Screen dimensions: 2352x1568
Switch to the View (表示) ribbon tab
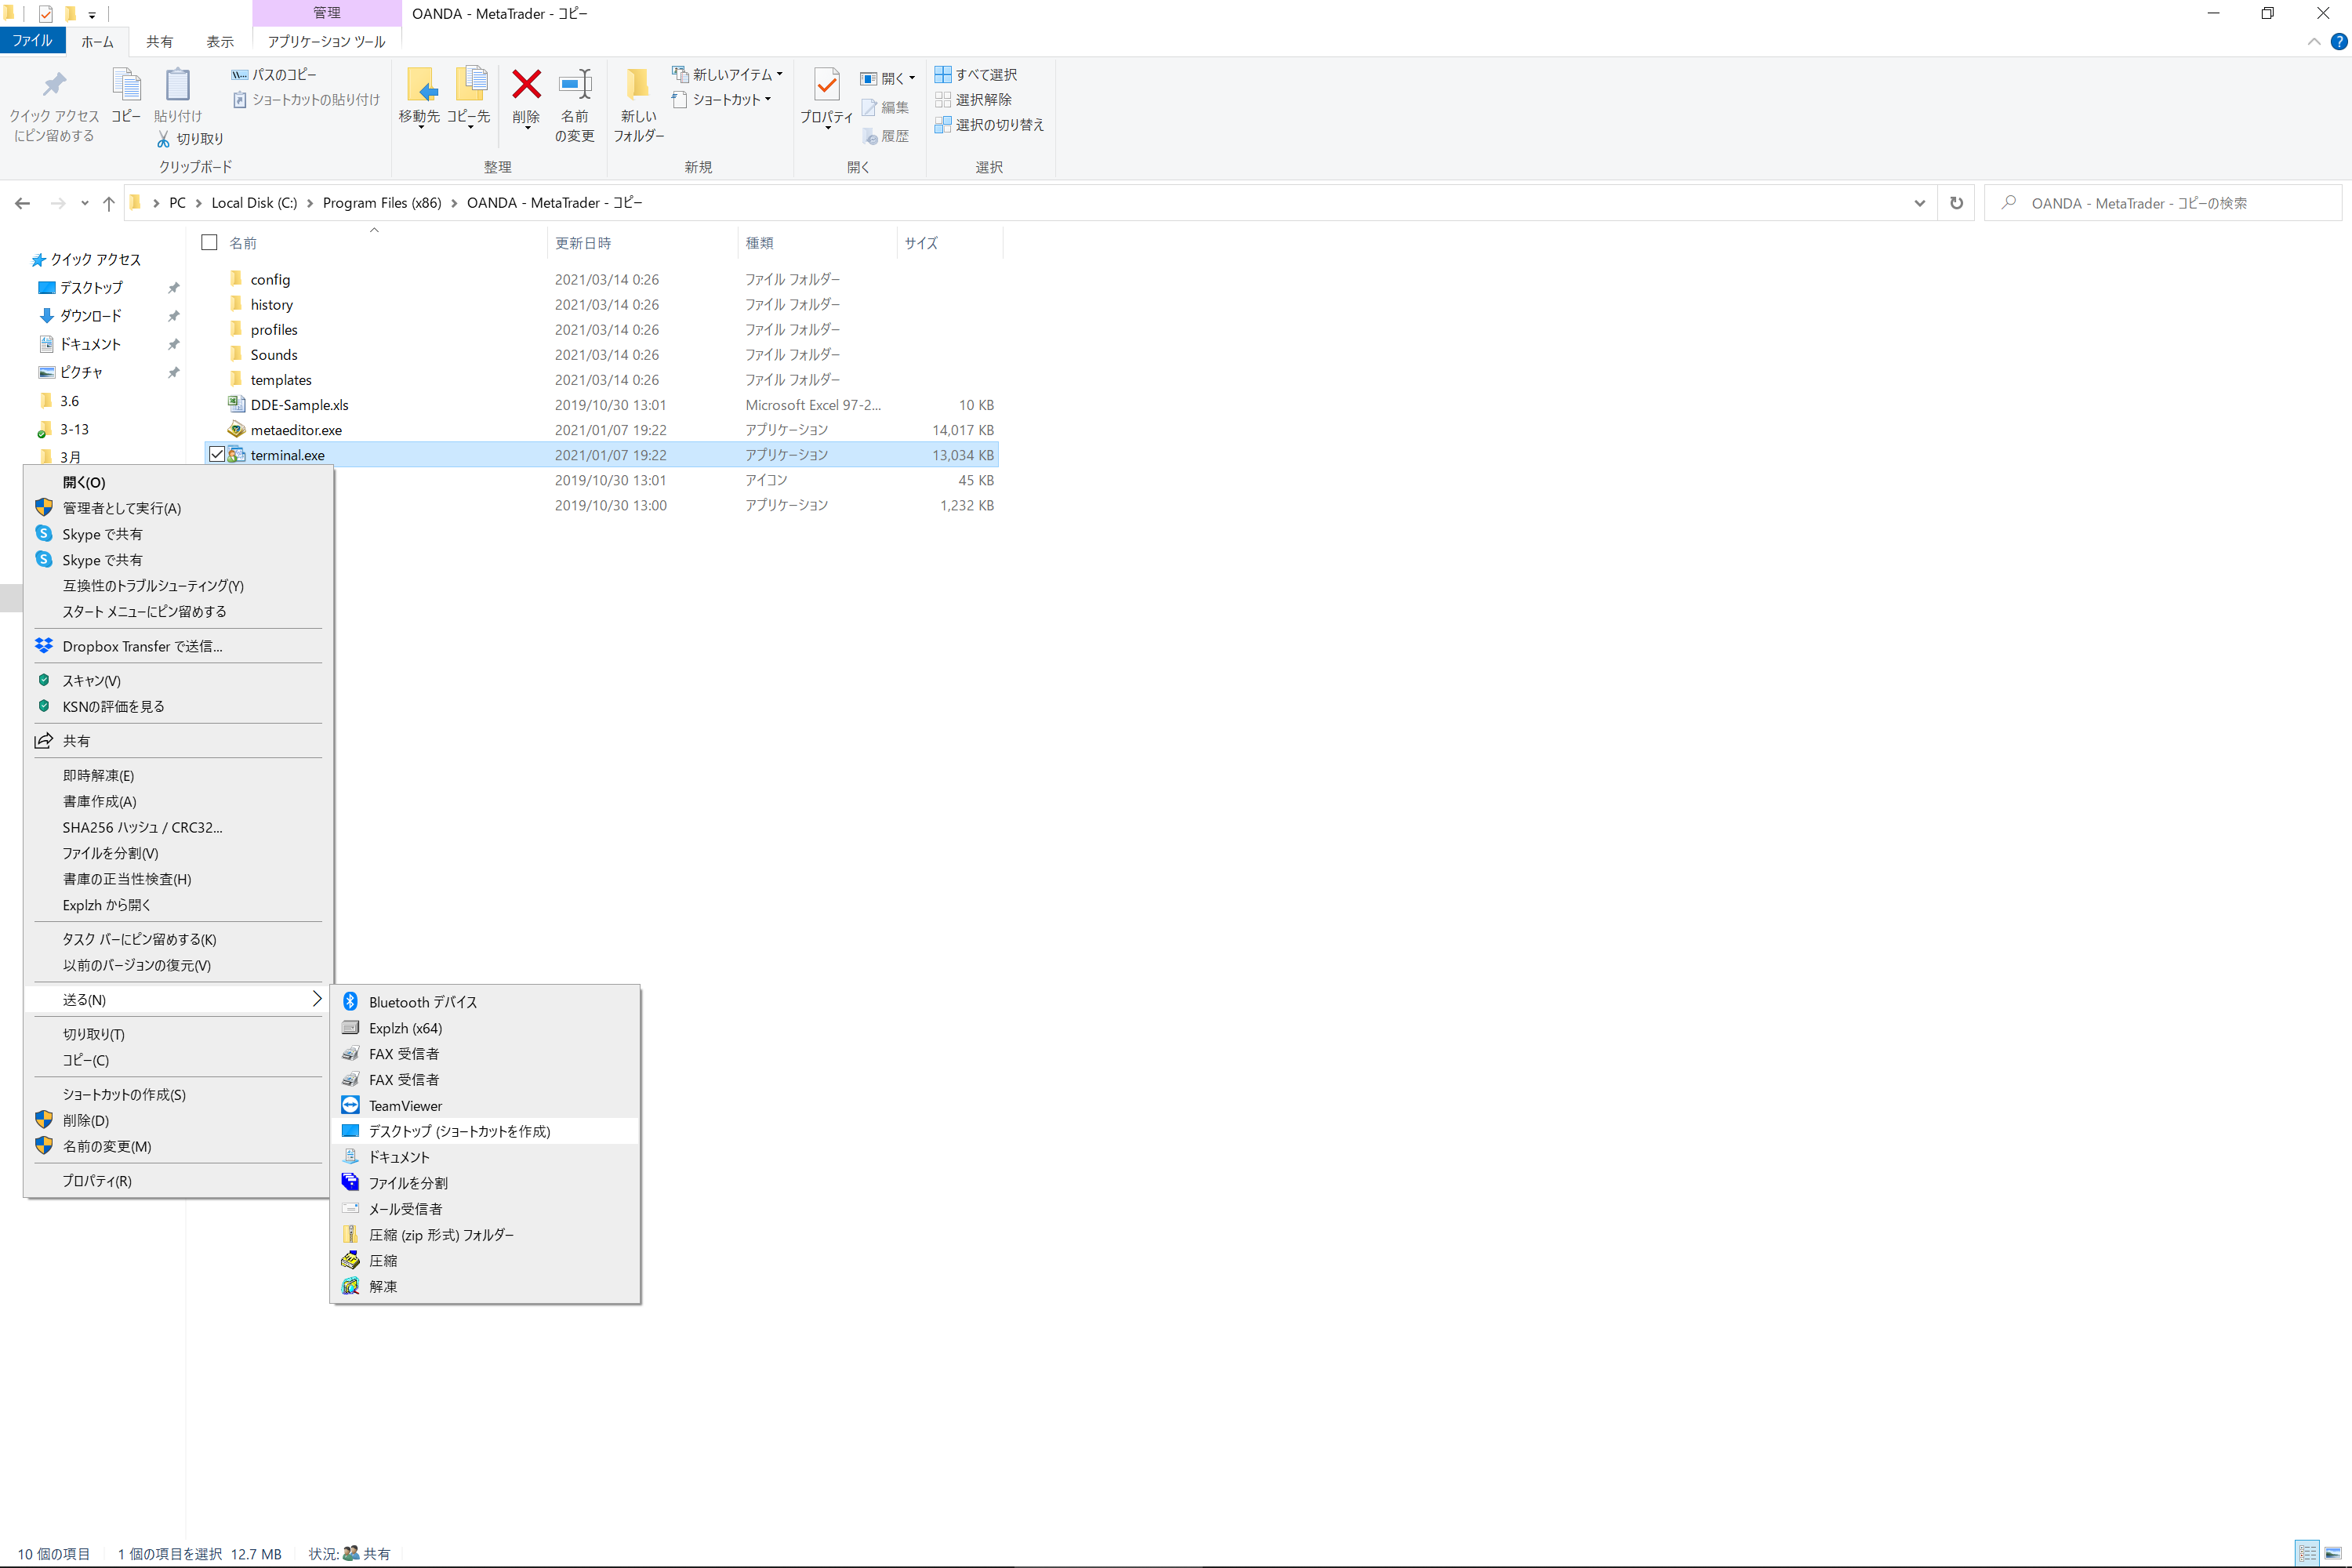(x=219, y=41)
